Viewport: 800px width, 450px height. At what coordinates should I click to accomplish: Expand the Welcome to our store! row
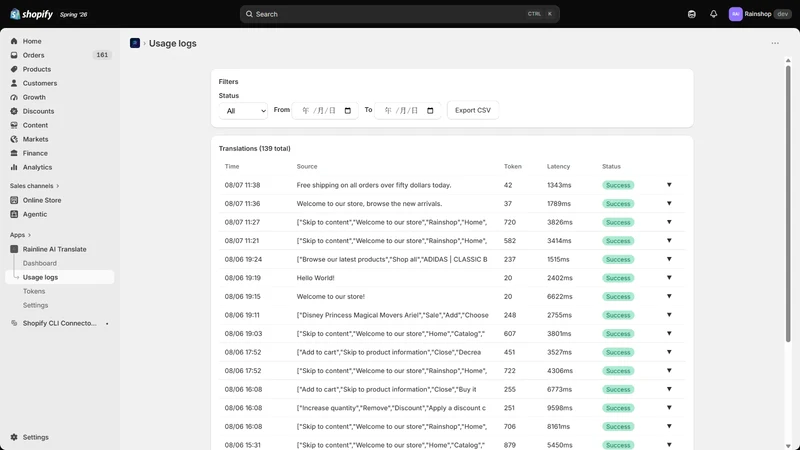[669, 296]
